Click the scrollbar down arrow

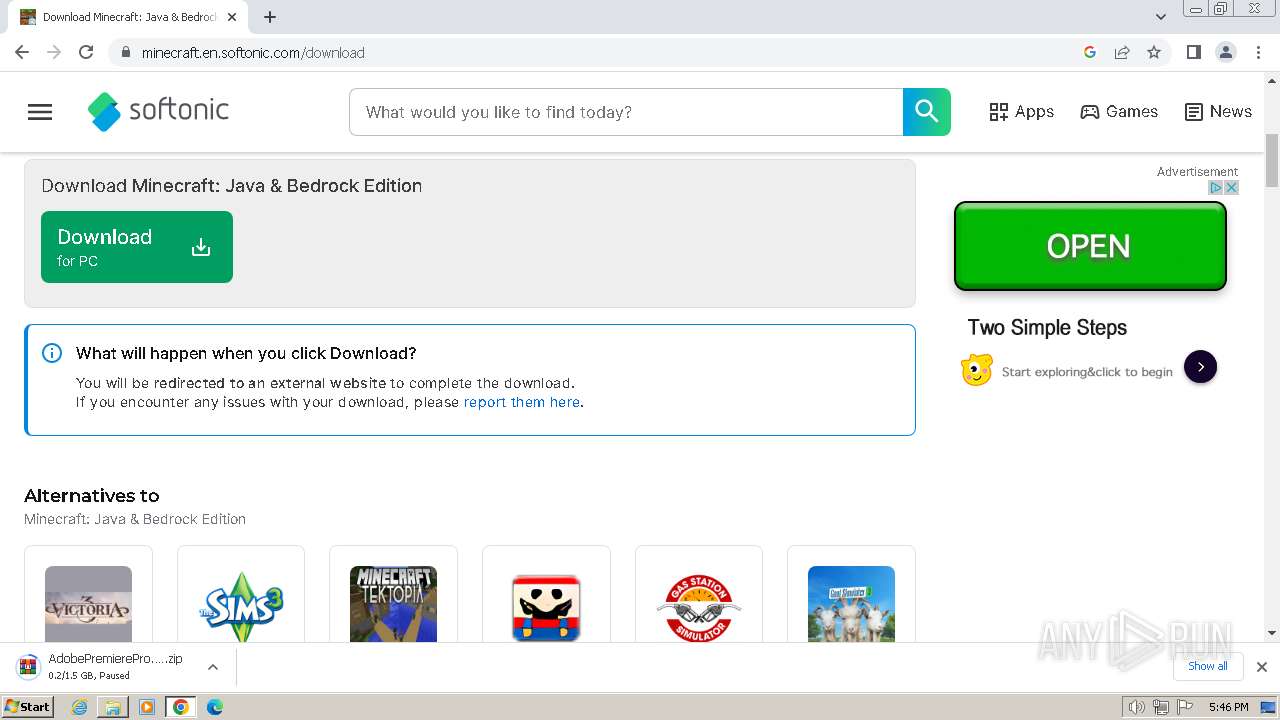tap(1272, 632)
